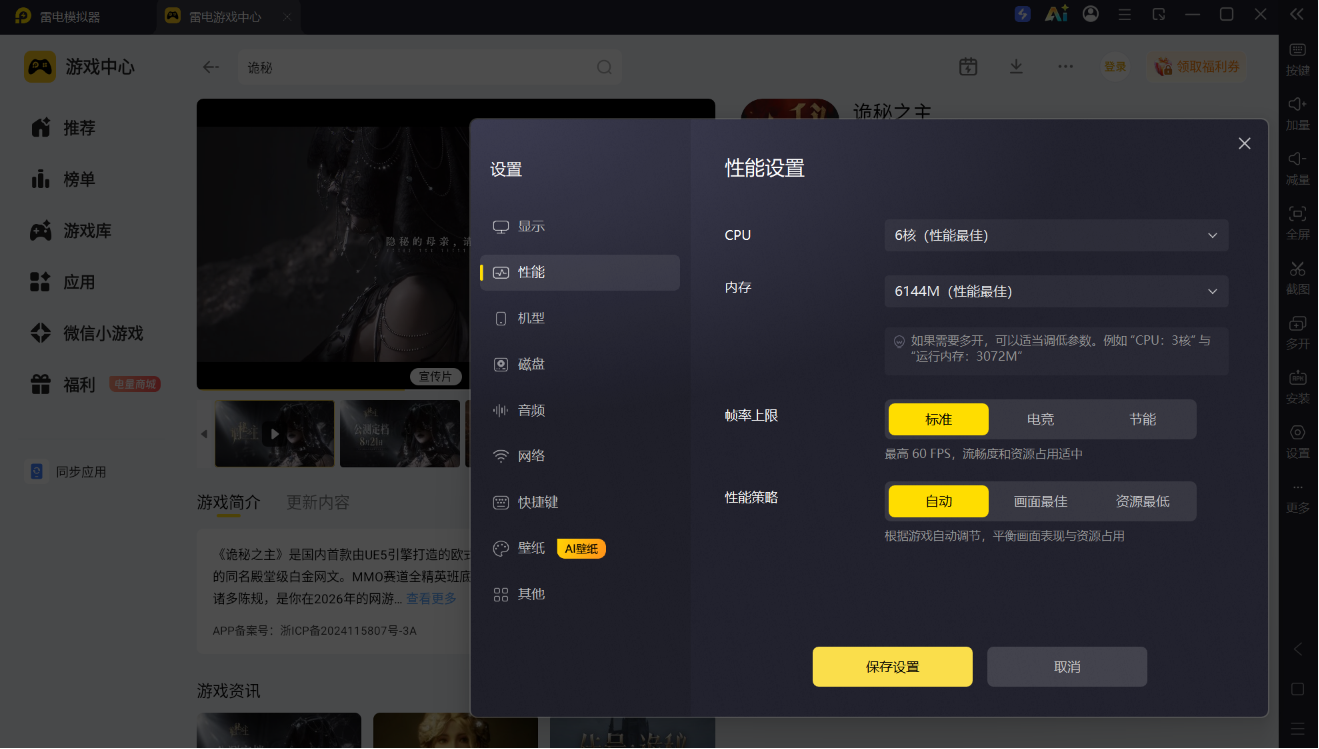Click 领取福利券 coupon button

coord(1196,67)
